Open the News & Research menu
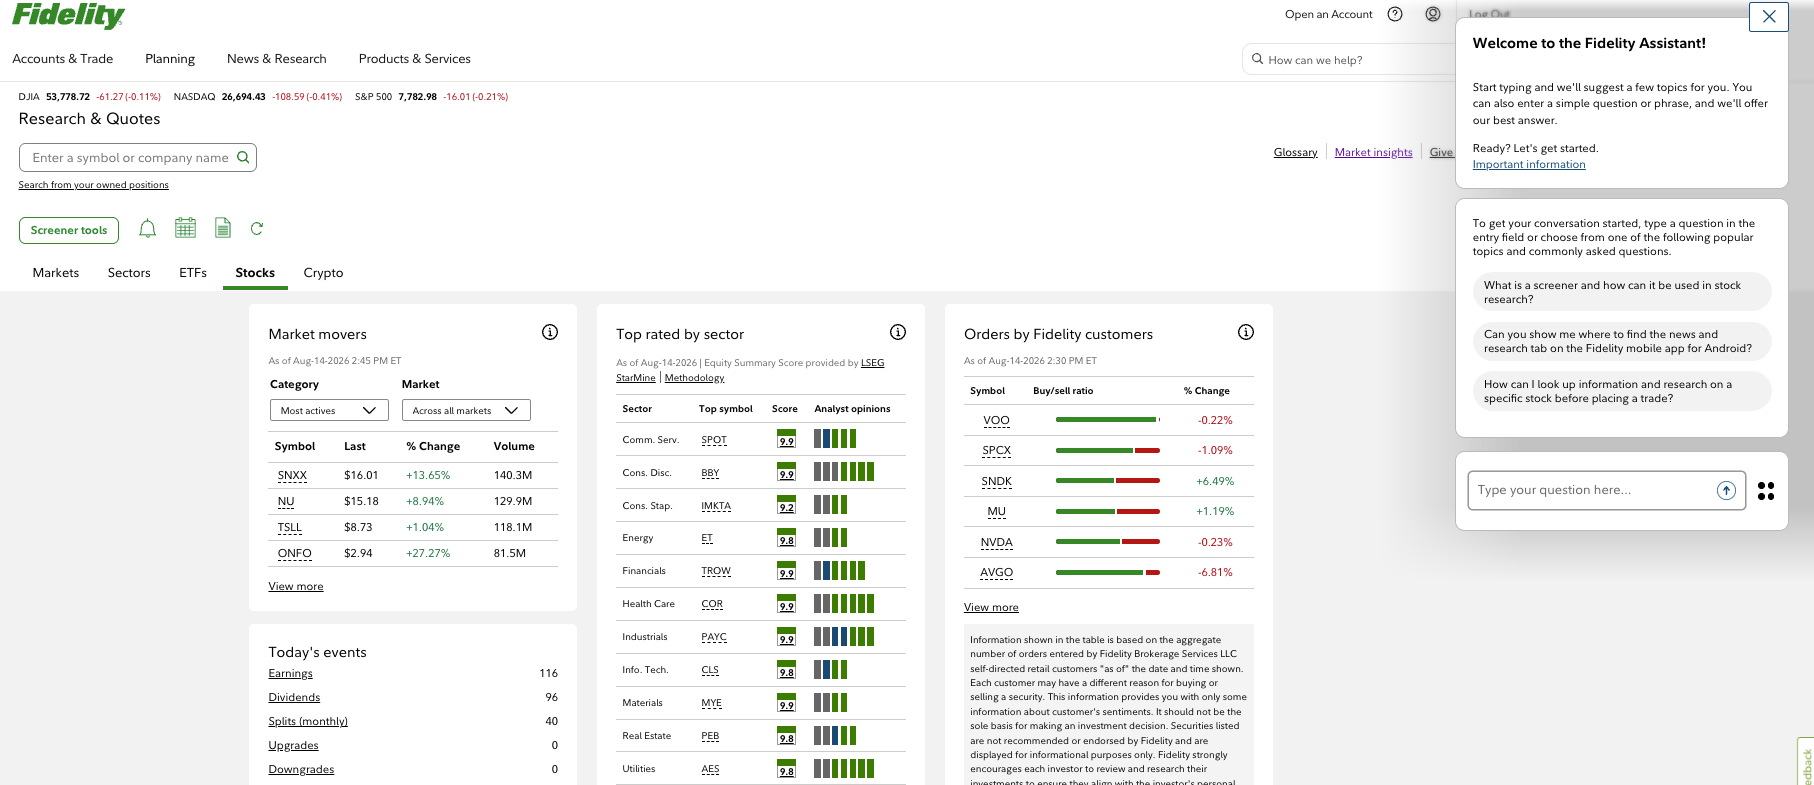1814x785 pixels. pos(277,59)
